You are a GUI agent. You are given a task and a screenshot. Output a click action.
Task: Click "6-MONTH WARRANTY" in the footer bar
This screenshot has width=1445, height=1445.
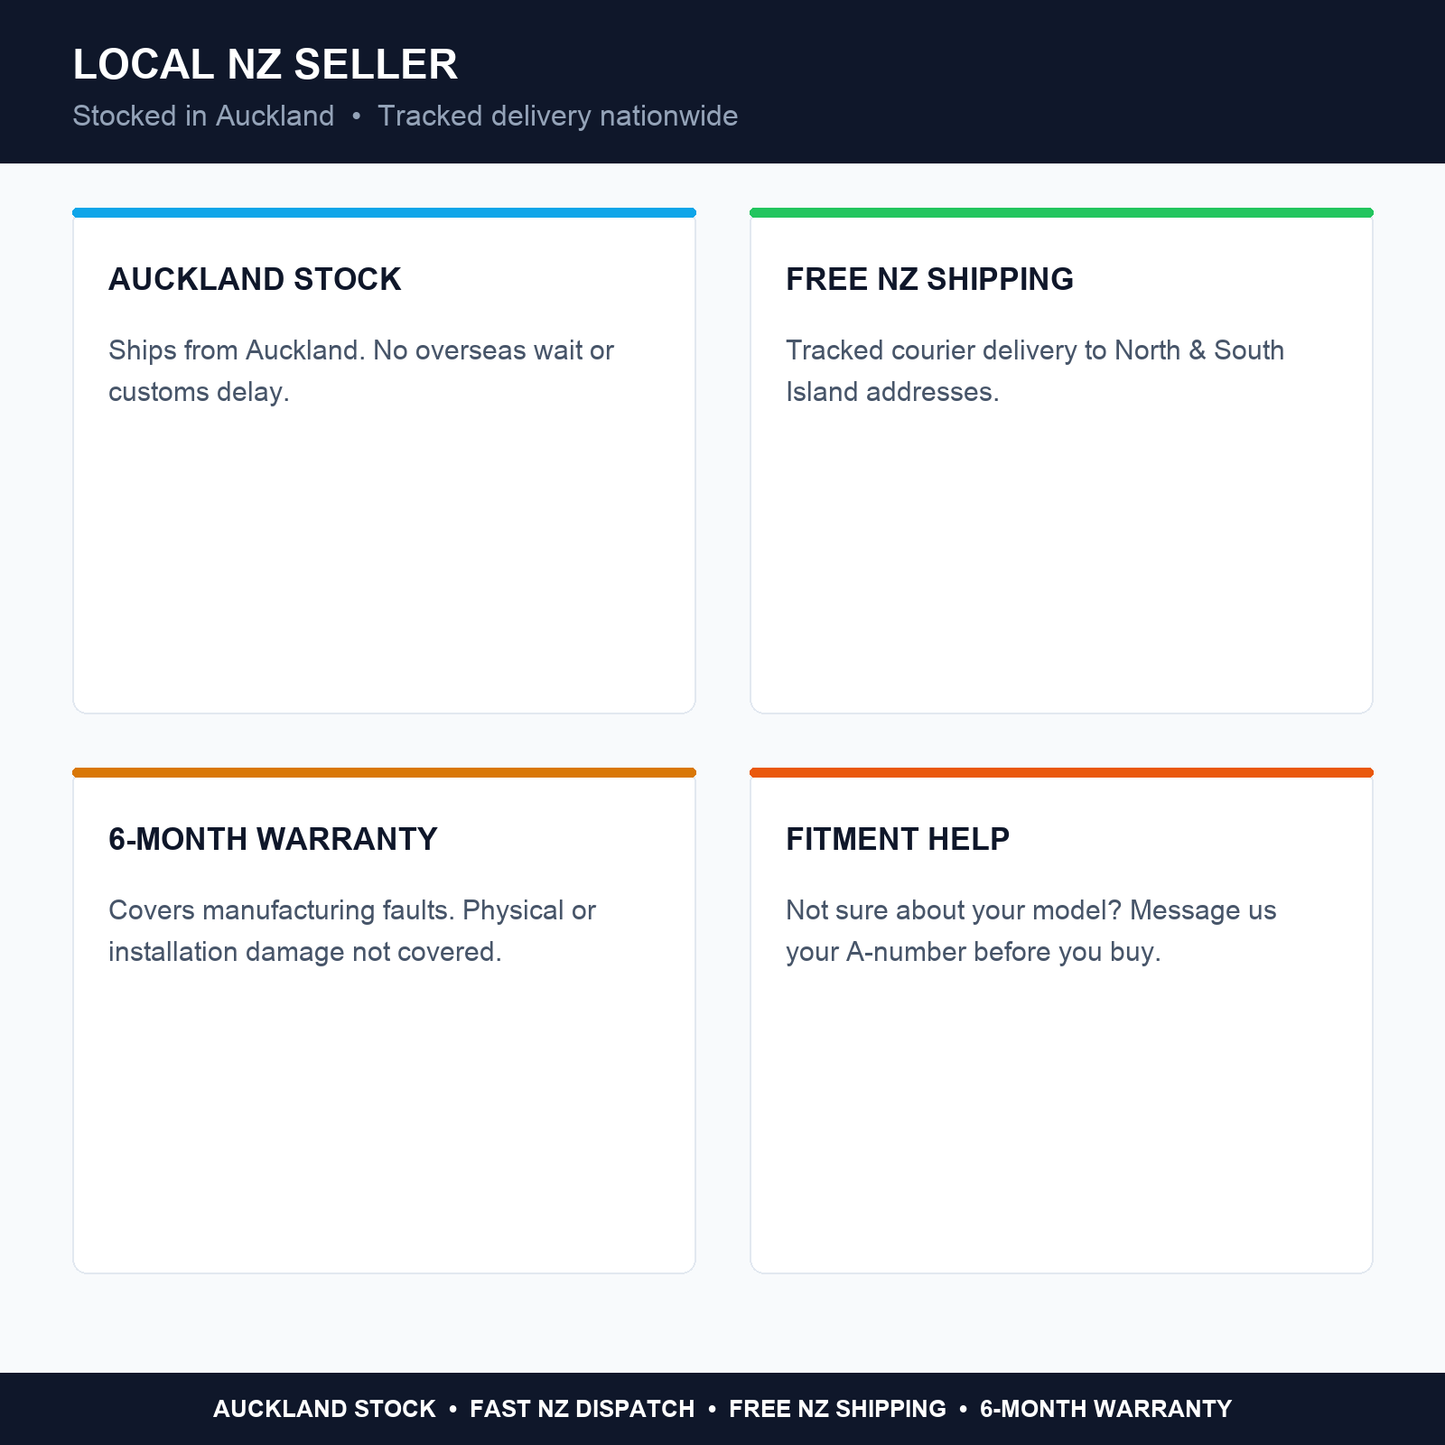1106,1409
